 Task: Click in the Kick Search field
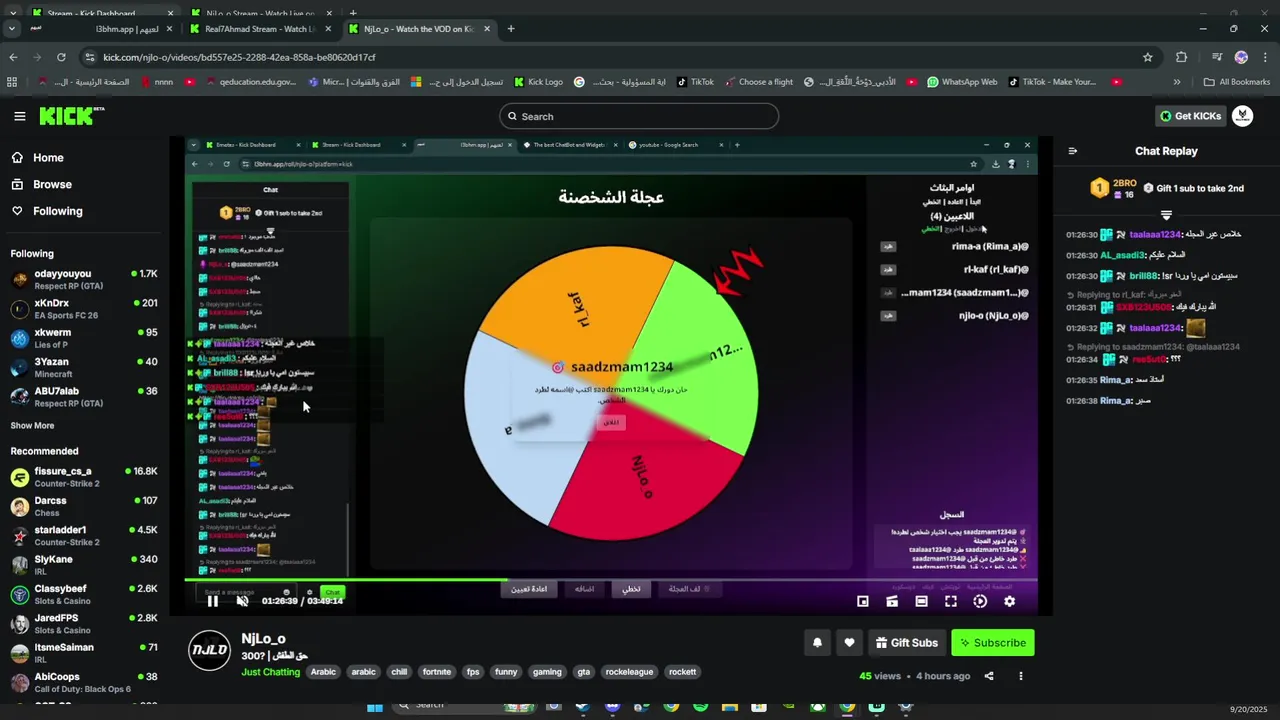point(639,116)
